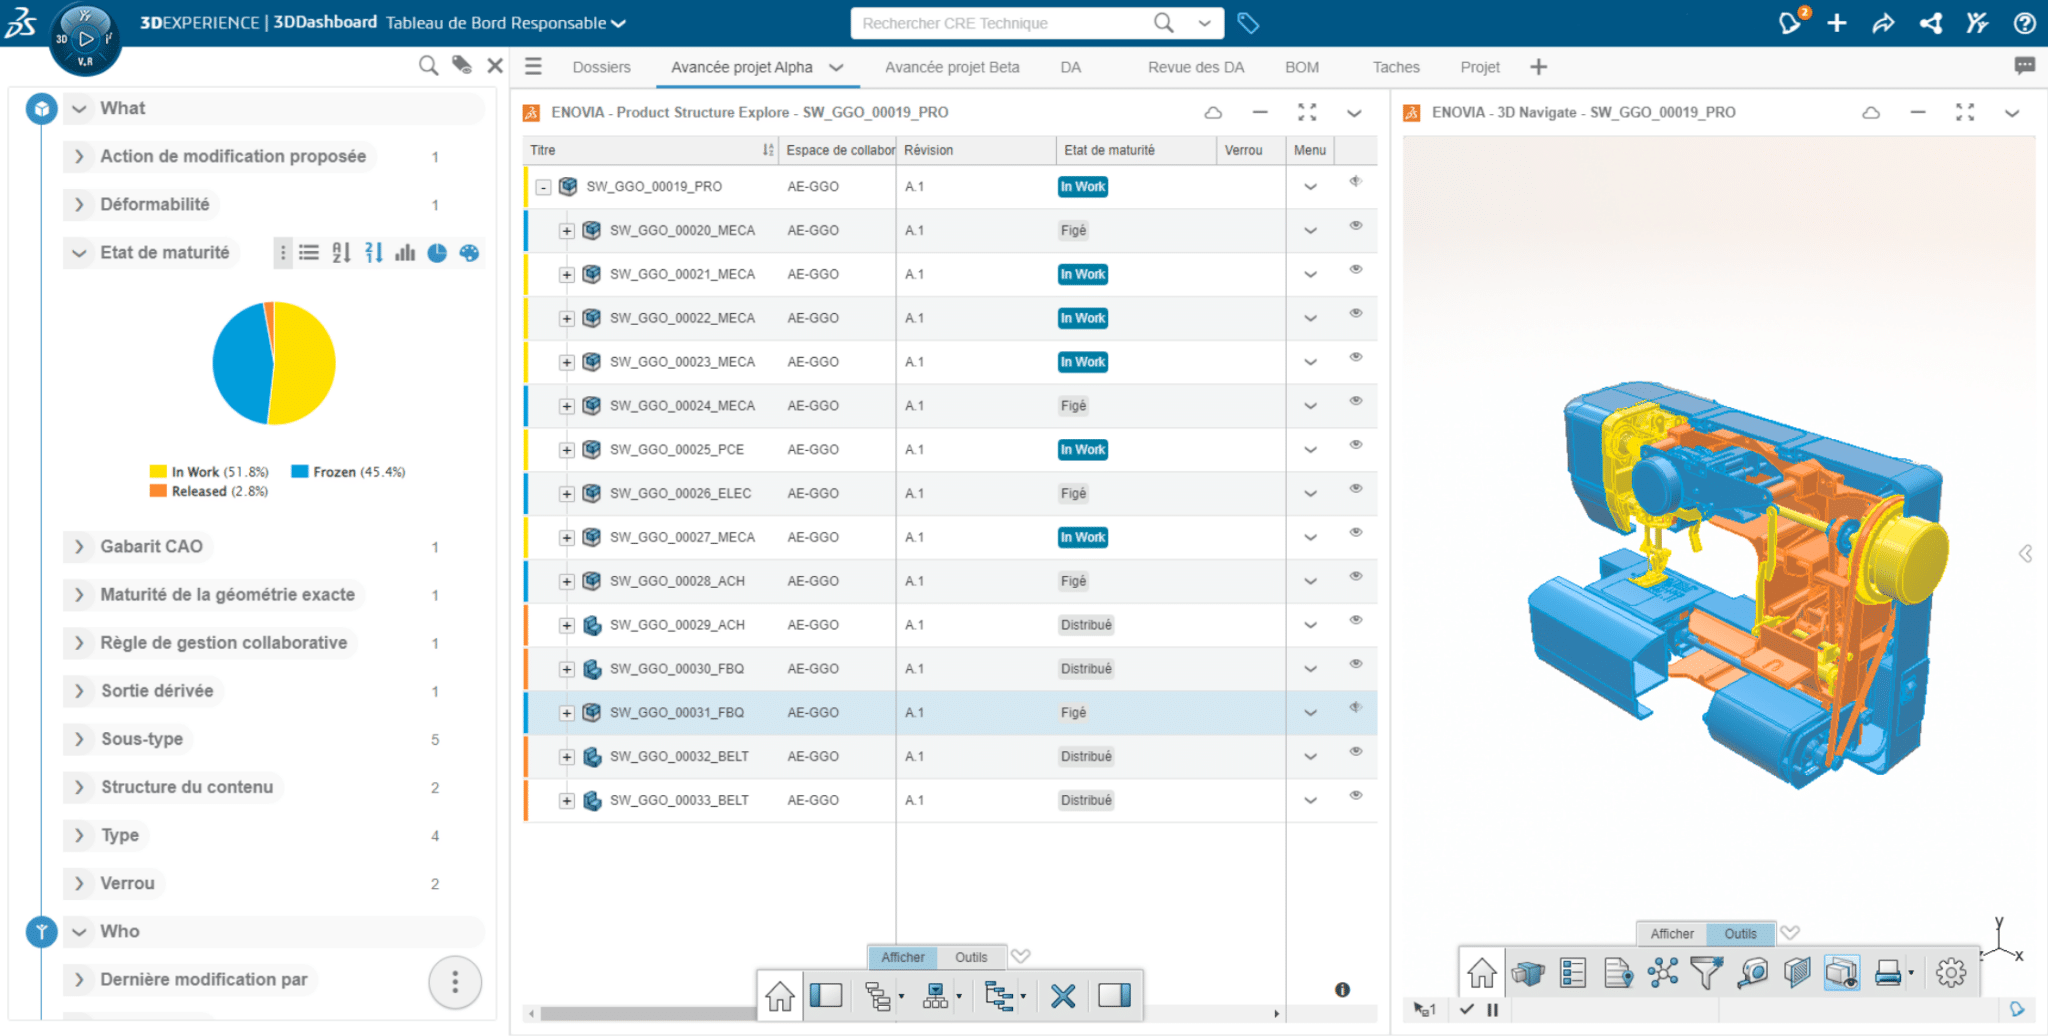Viewport: 2048px width, 1036px height.
Task: Switch to the Avancée projet Beta tab
Action: point(952,67)
